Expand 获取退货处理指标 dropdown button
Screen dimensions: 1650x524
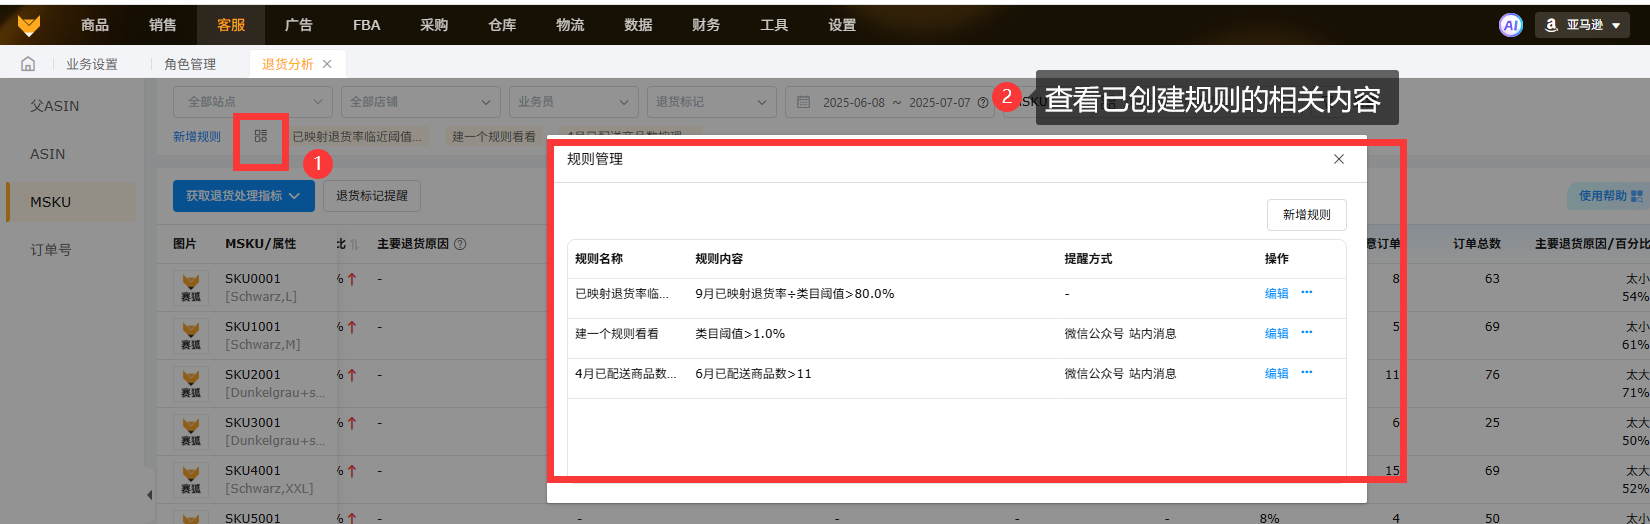244,196
